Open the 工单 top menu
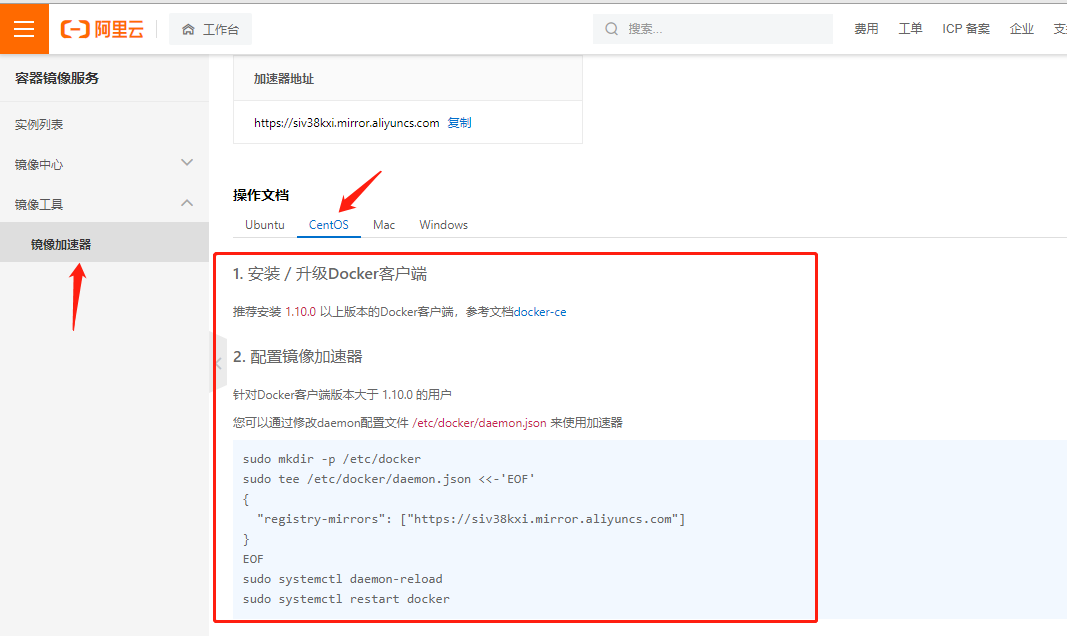This screenshot has height=636, width=1067. [910, 29]
